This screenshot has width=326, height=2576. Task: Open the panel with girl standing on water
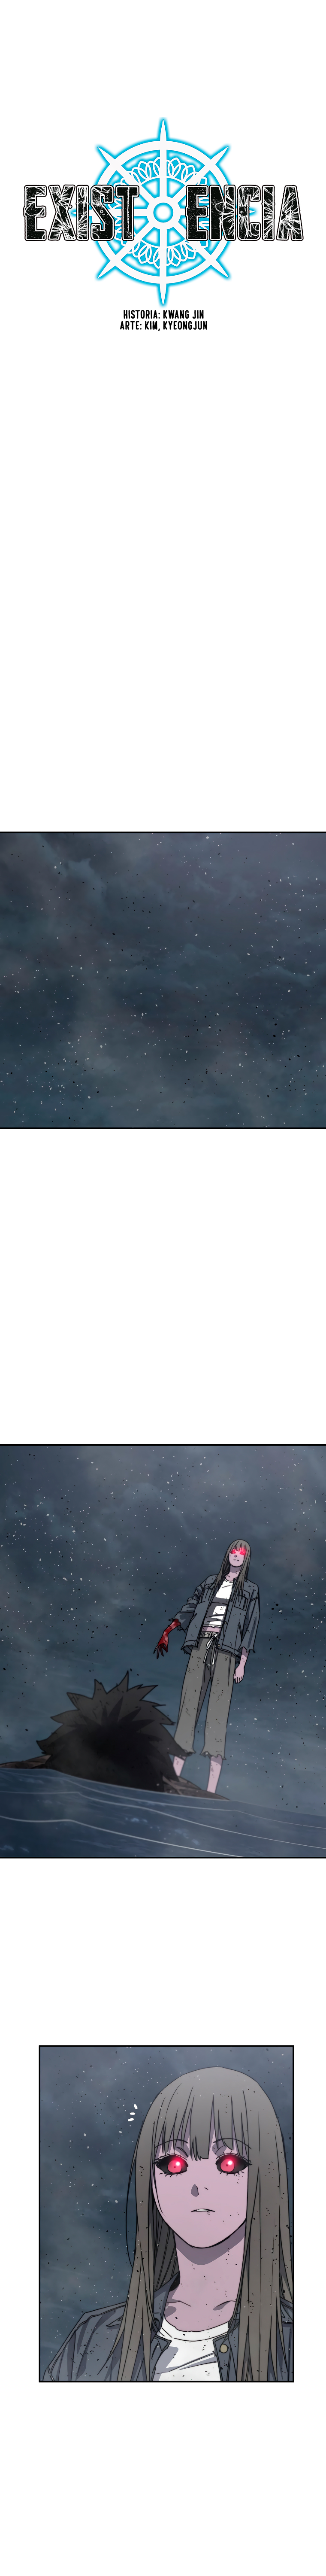pyautogui.click(x=163, y=1650)
